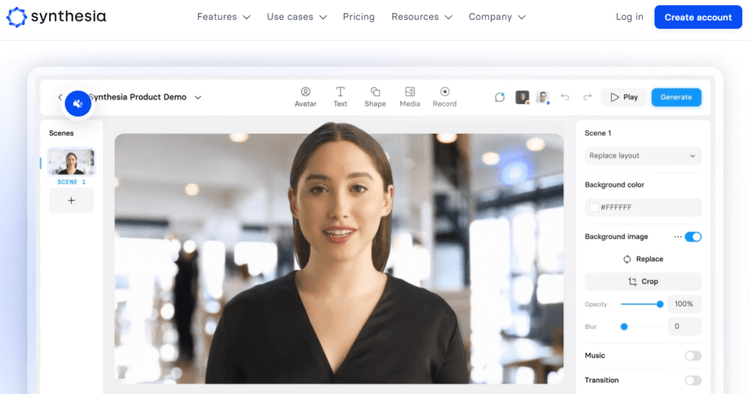
Task: Open the Media tool
Action: point(410,97)
